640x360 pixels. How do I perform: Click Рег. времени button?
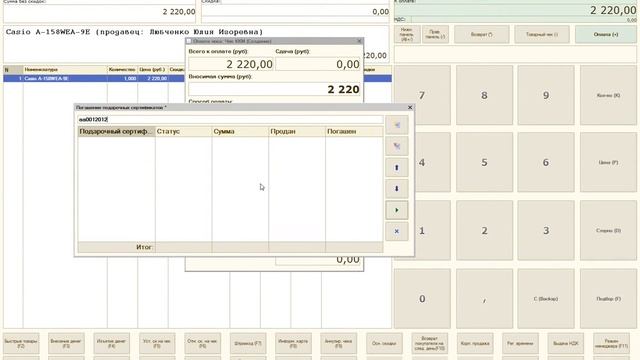pos(520,343)
